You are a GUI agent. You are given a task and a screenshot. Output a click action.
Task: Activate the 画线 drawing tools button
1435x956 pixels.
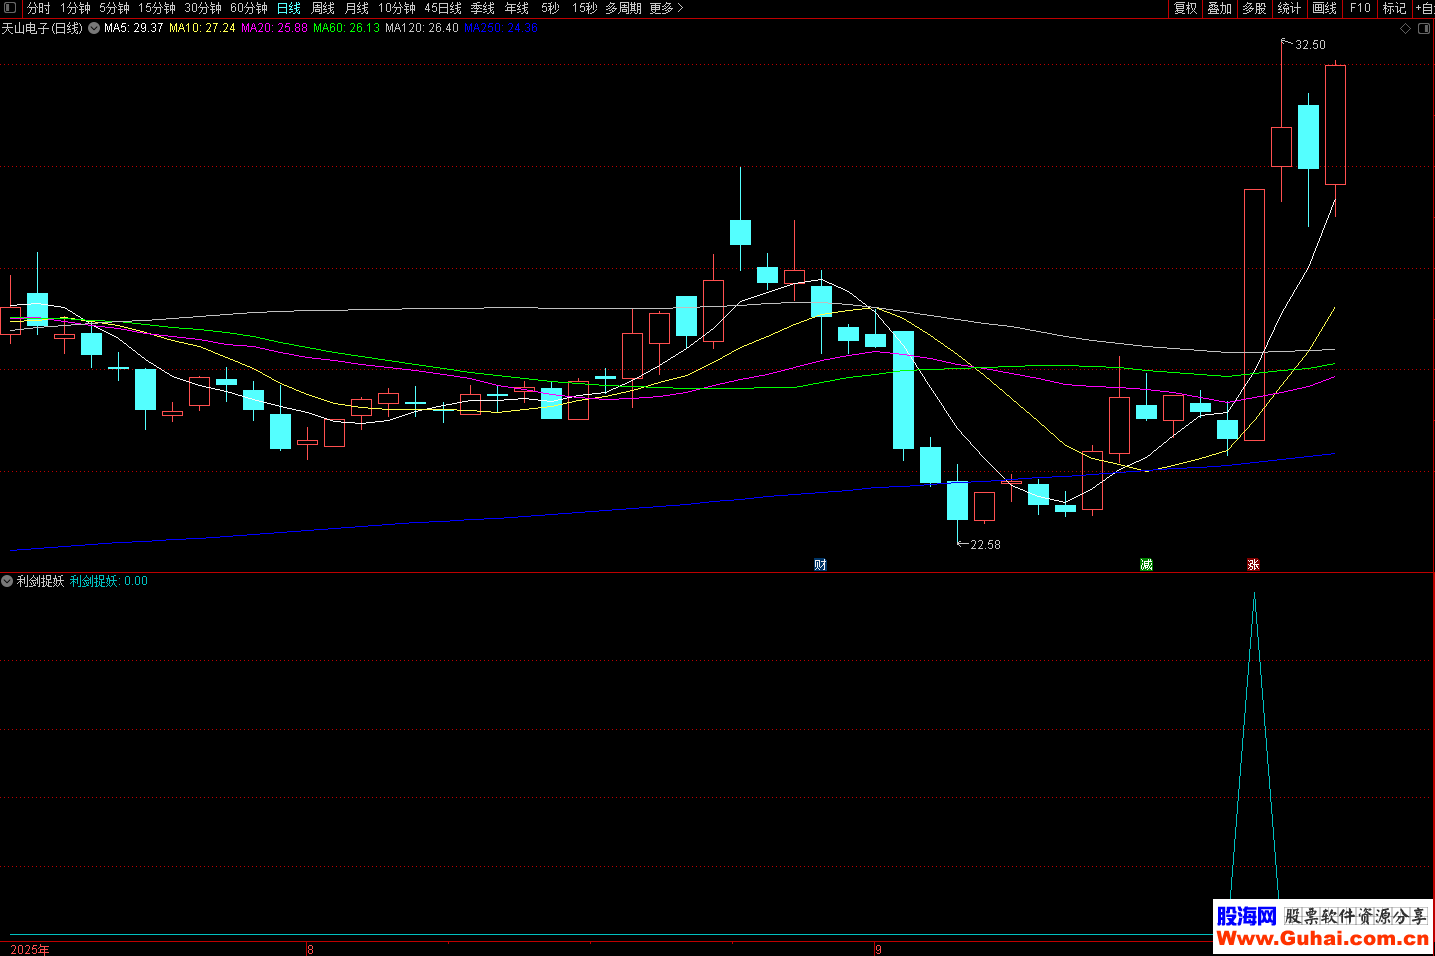pyautogui.click(x=1324, y=8)
